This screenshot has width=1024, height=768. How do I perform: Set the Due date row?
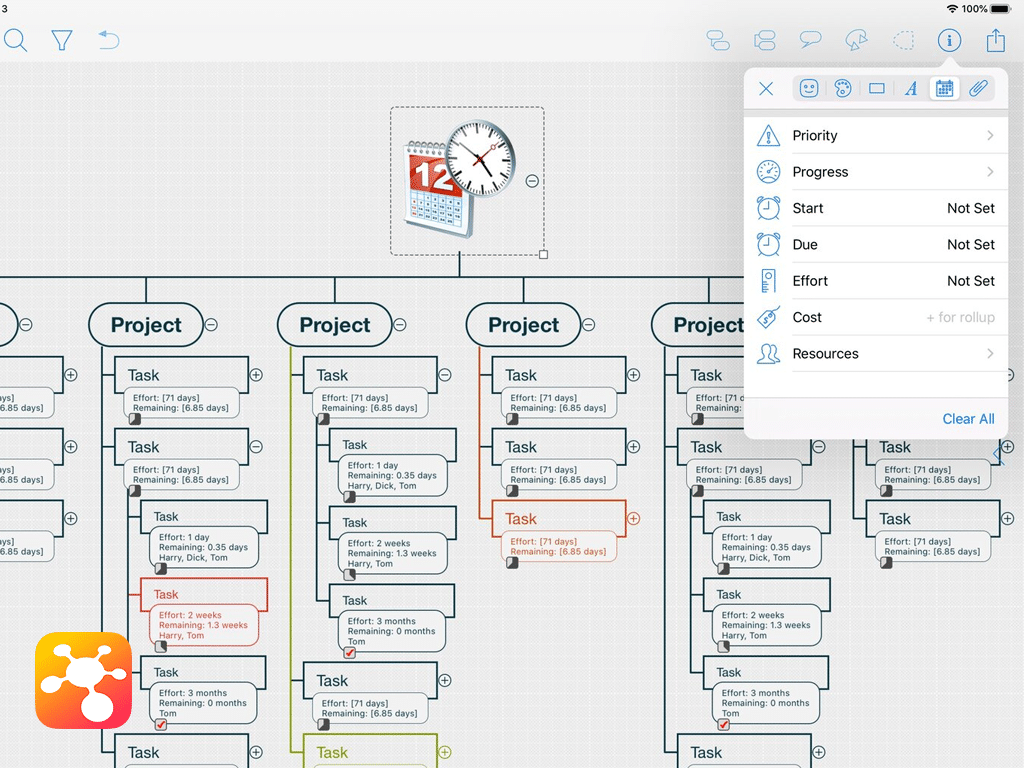pyautogui.click(x=876, y=245)
